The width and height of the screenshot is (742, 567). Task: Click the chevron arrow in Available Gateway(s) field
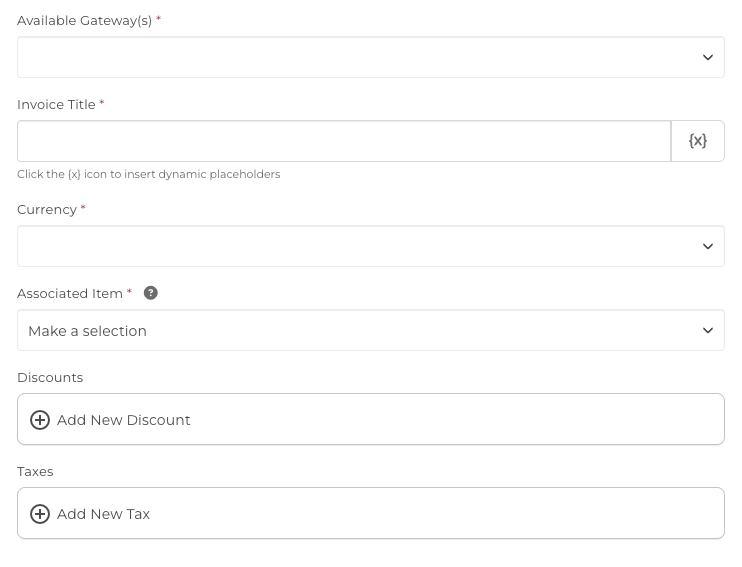click(x=708, y=58)
